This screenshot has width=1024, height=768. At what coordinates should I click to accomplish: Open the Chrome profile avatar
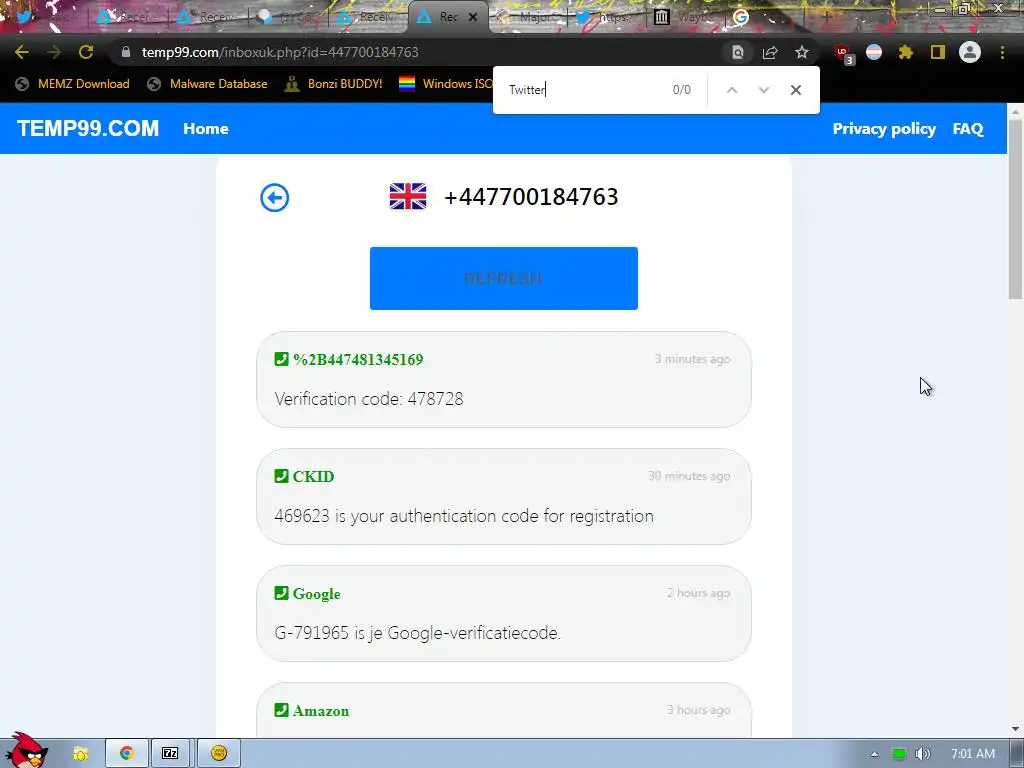pos(970,52)
